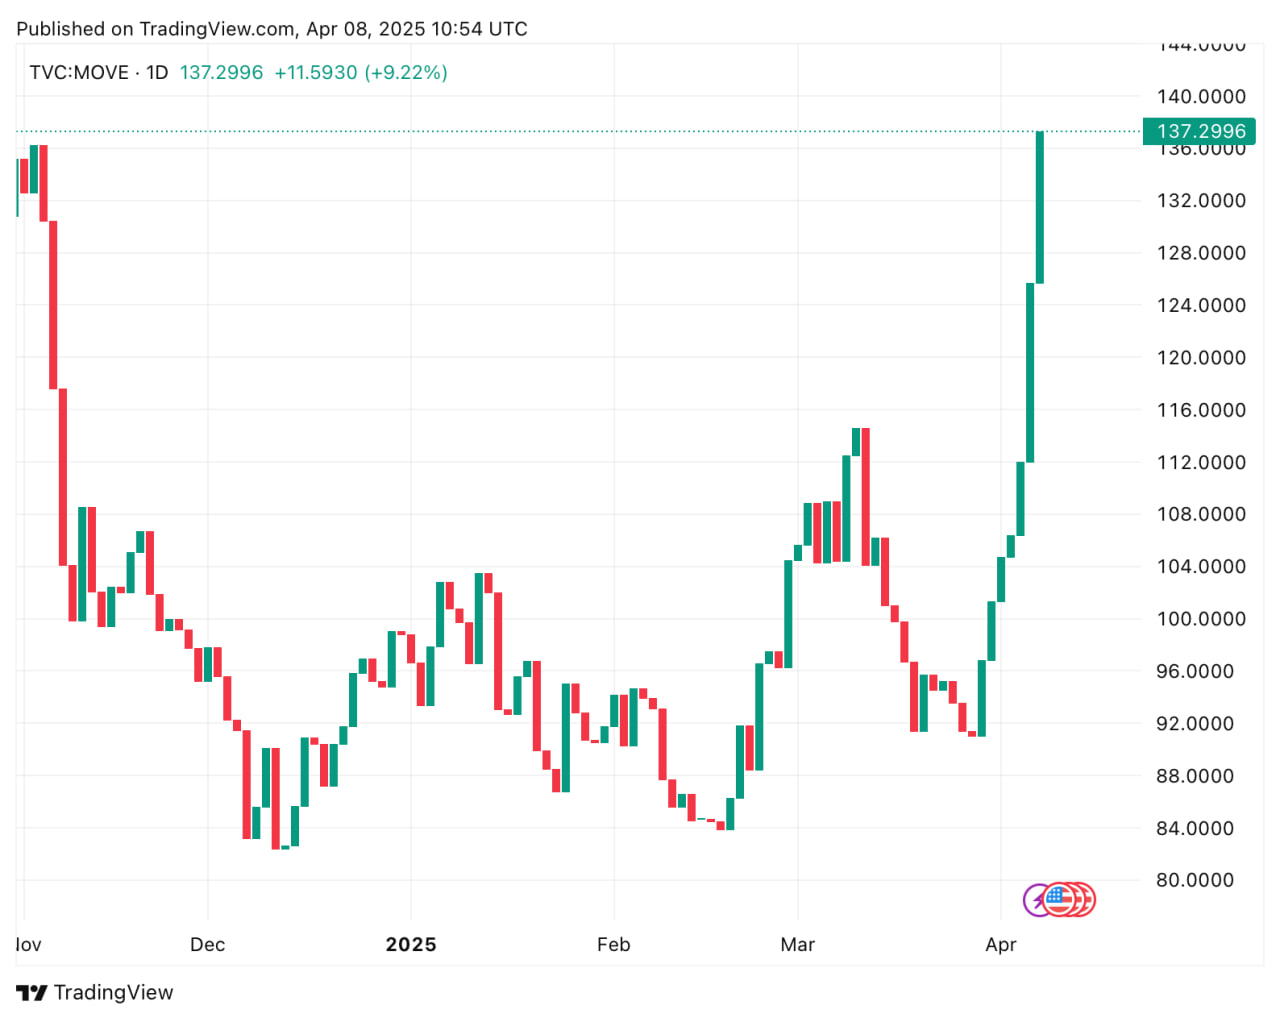This screenshot has height=1022, width=1280.
Task: Select the Feb marker on time axis
Action: 614,945
